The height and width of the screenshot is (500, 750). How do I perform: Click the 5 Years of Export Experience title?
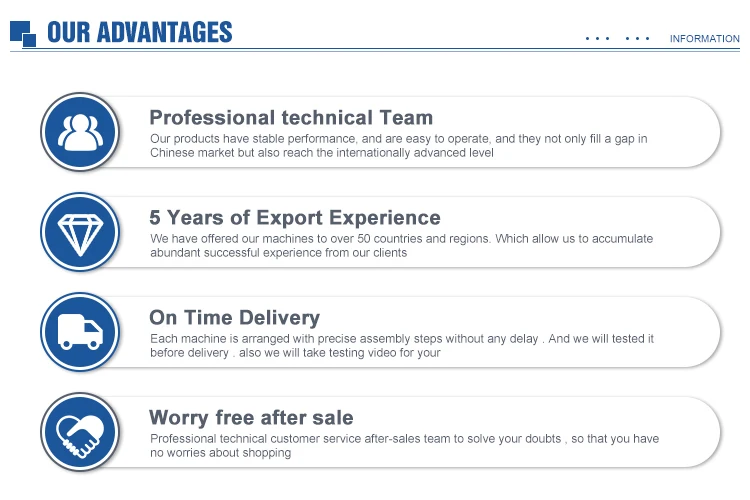click(x=295, y=218)
